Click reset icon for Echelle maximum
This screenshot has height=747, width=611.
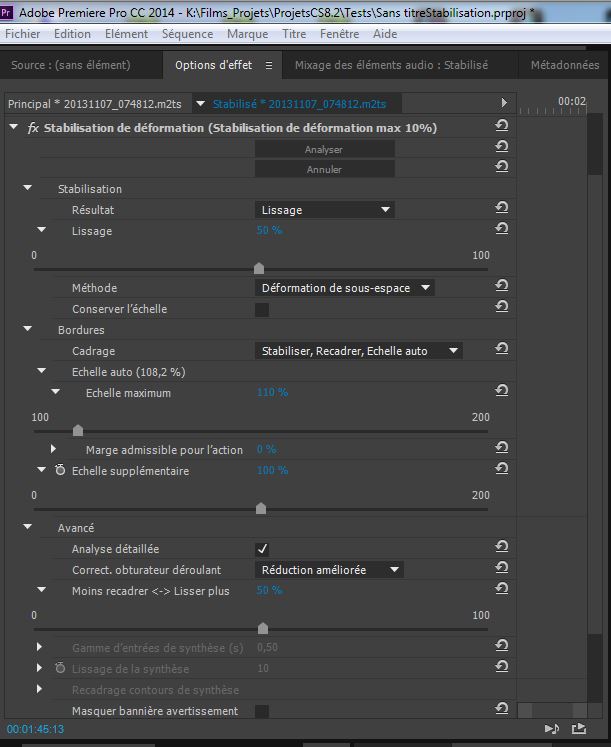point(501,391)
